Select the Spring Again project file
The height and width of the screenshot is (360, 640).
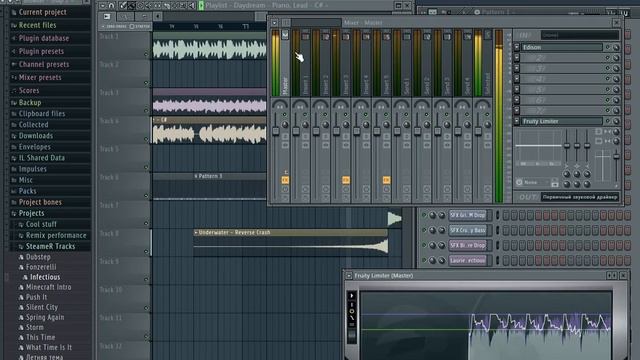click(x=45, y=317)
